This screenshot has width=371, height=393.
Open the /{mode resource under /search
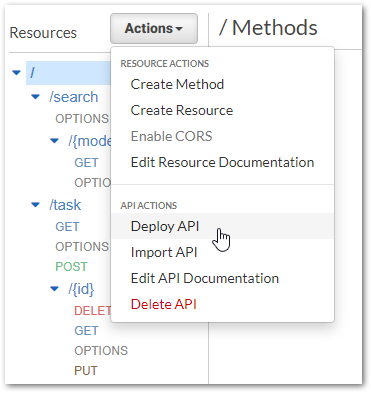89,141
